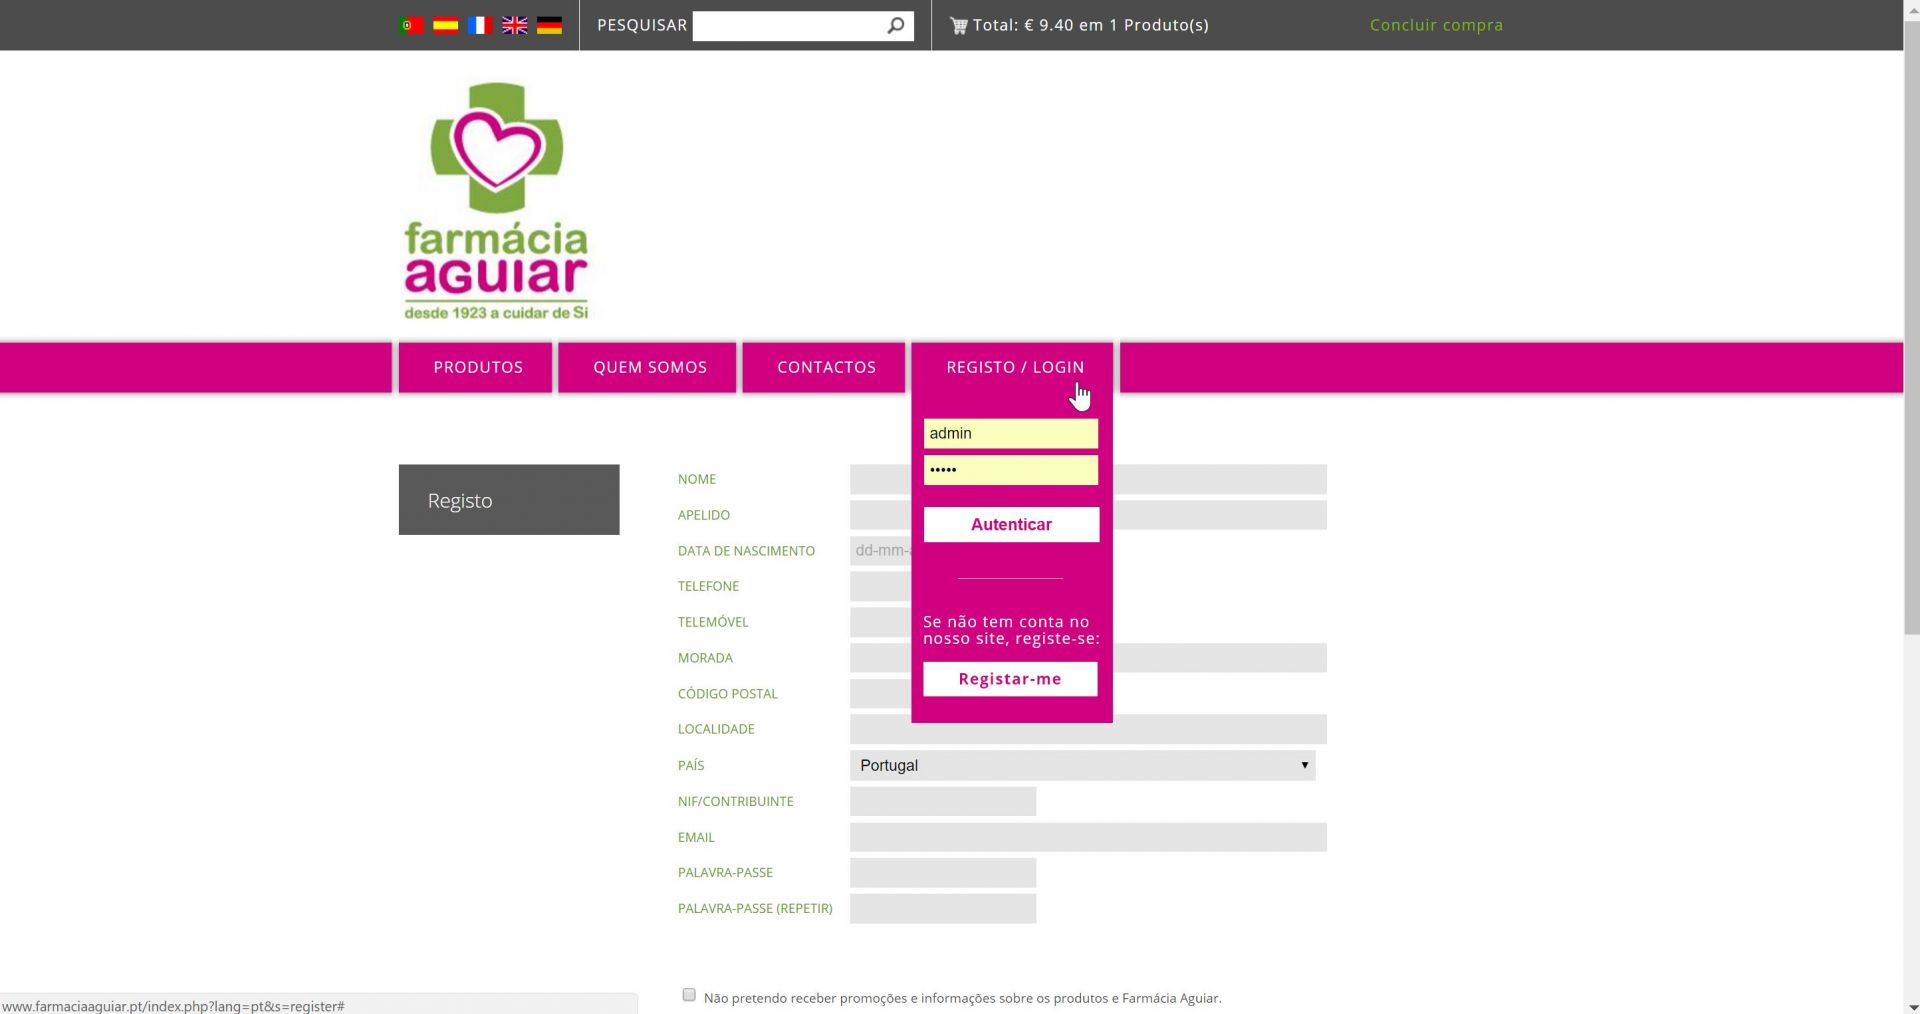Select the Spanish flag language
Viewport: 1920px width, 1014px height.
click(445, 25)
